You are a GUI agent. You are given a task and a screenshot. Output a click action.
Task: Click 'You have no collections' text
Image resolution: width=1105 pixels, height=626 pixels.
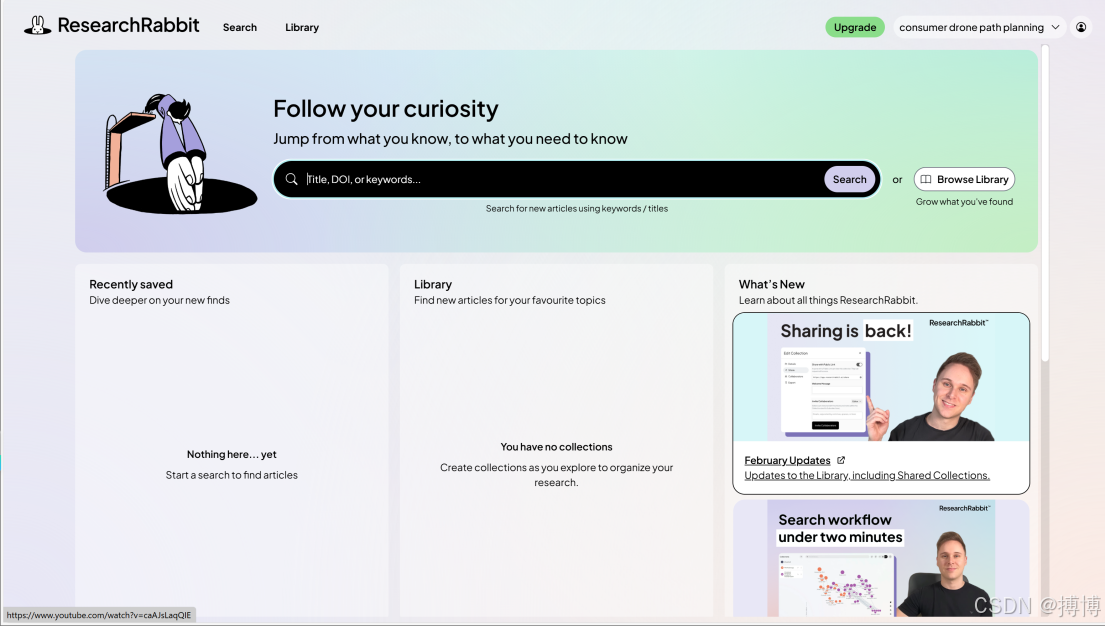556,447
